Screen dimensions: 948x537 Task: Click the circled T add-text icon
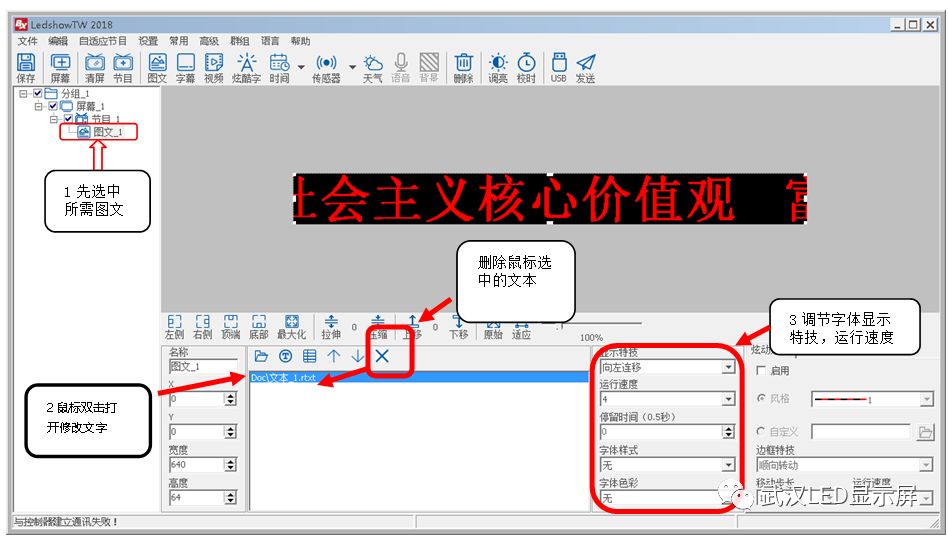point(285,356)
